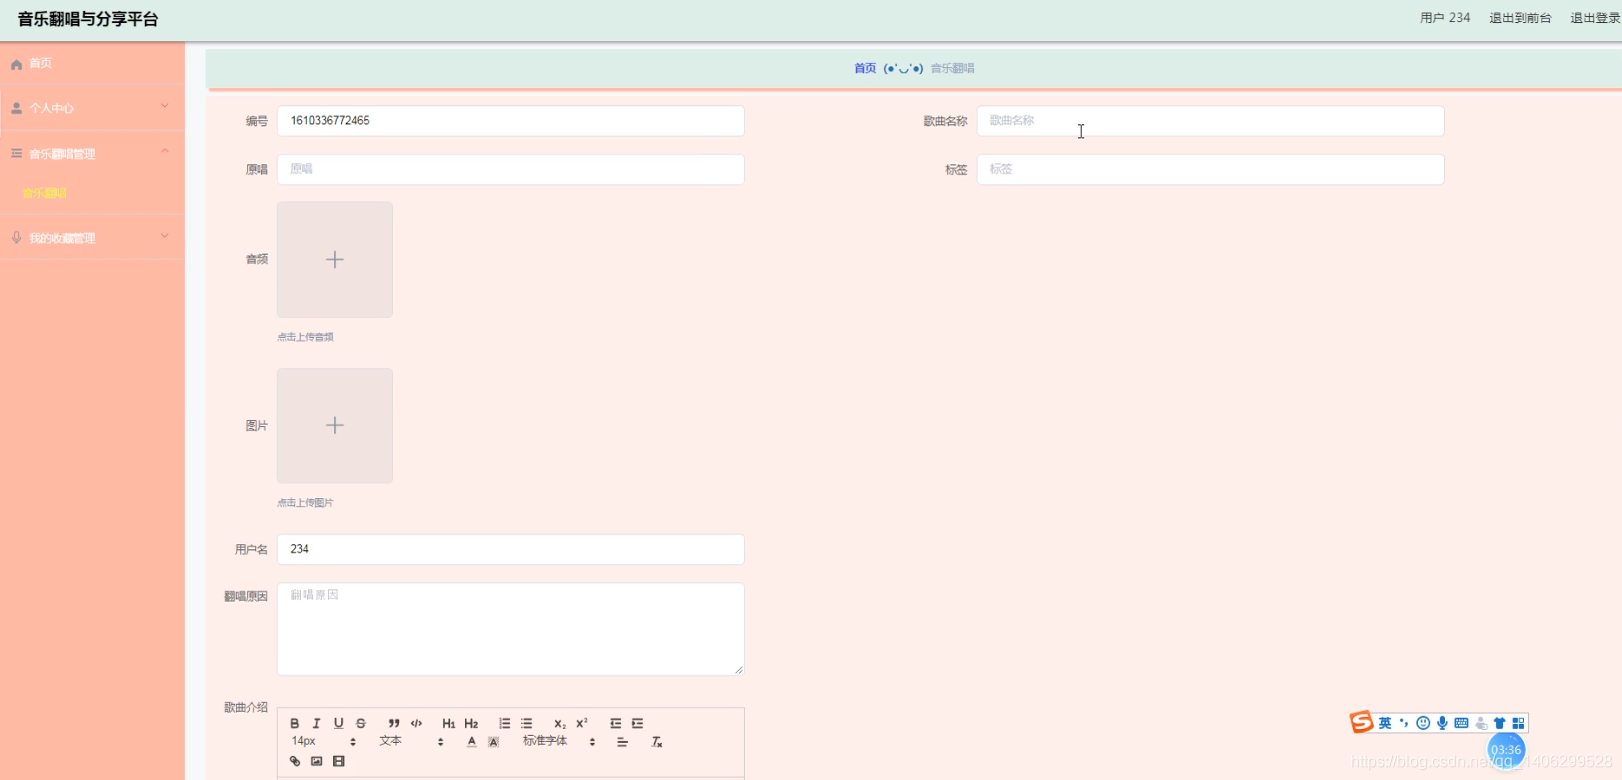
Task: Click the 点击上传图片 hint text
Action: tap(305, 503)
